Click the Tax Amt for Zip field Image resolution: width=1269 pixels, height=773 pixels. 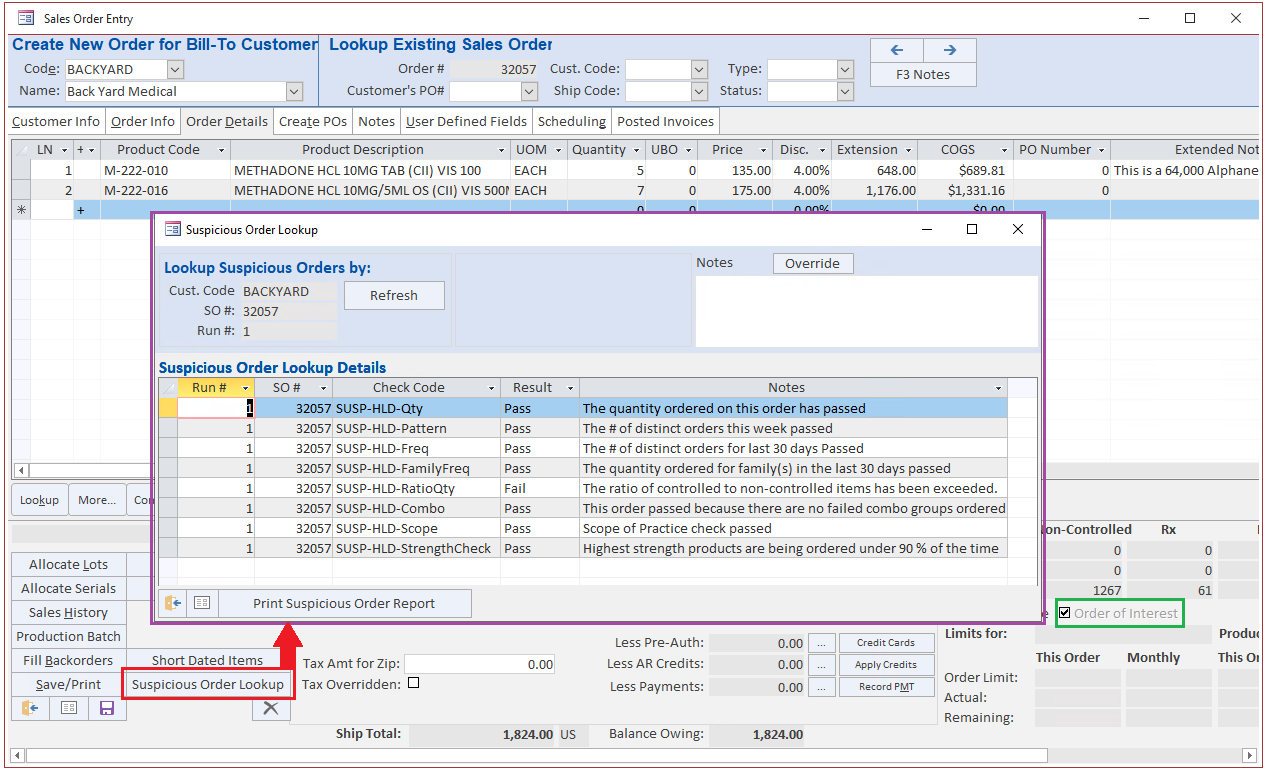tap(479, 664)
